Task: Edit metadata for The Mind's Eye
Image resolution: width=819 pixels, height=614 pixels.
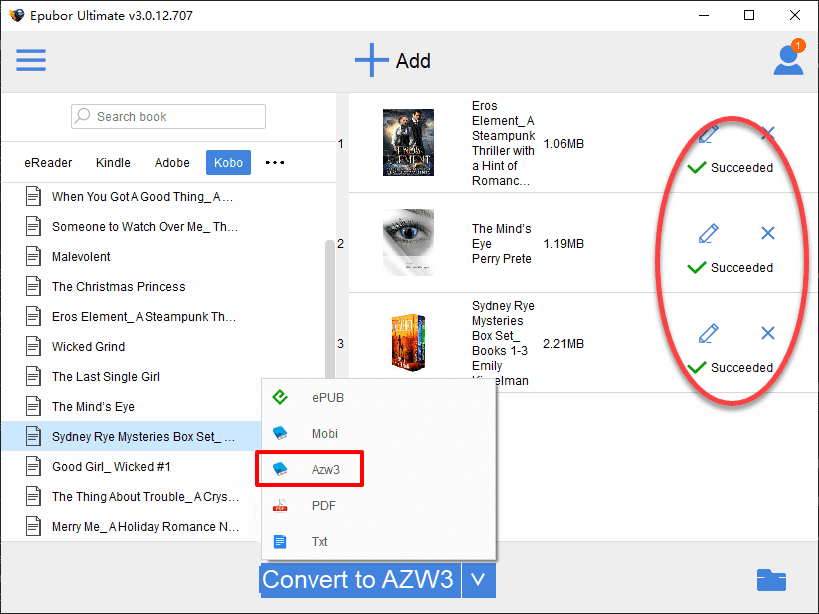Action: coord(709,233)
